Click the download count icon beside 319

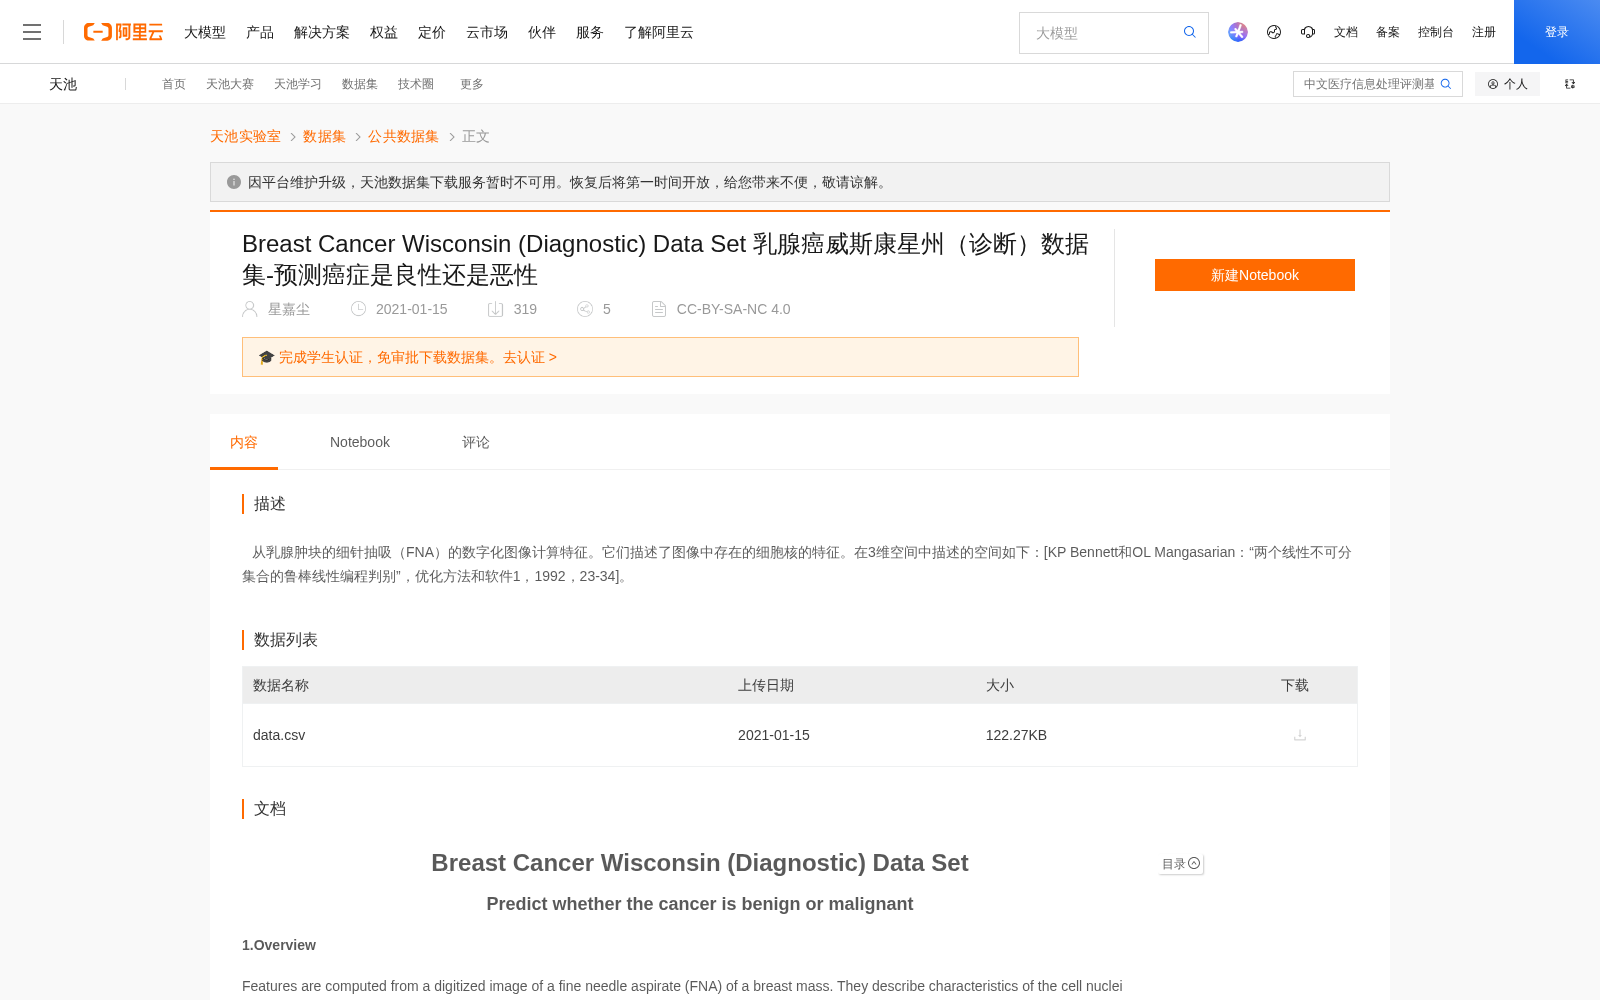(495, 309)
